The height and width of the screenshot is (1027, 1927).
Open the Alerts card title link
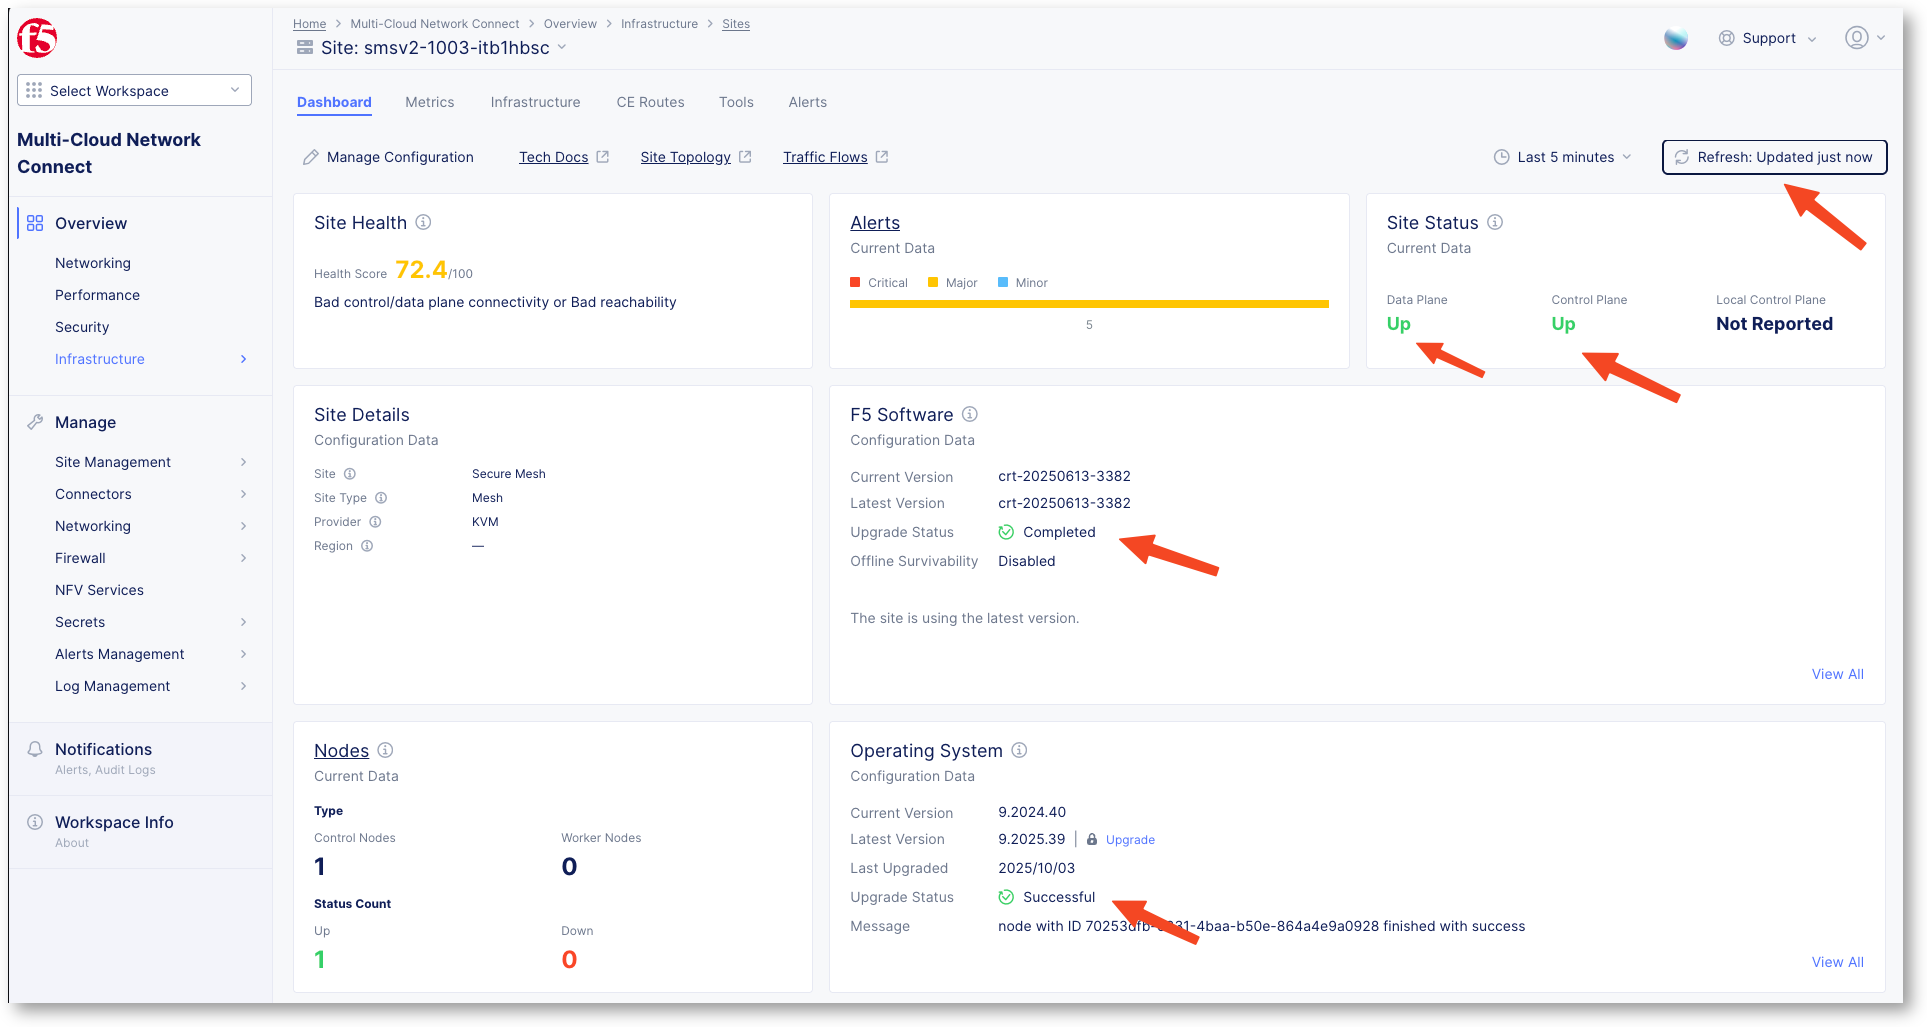point(875,222)
